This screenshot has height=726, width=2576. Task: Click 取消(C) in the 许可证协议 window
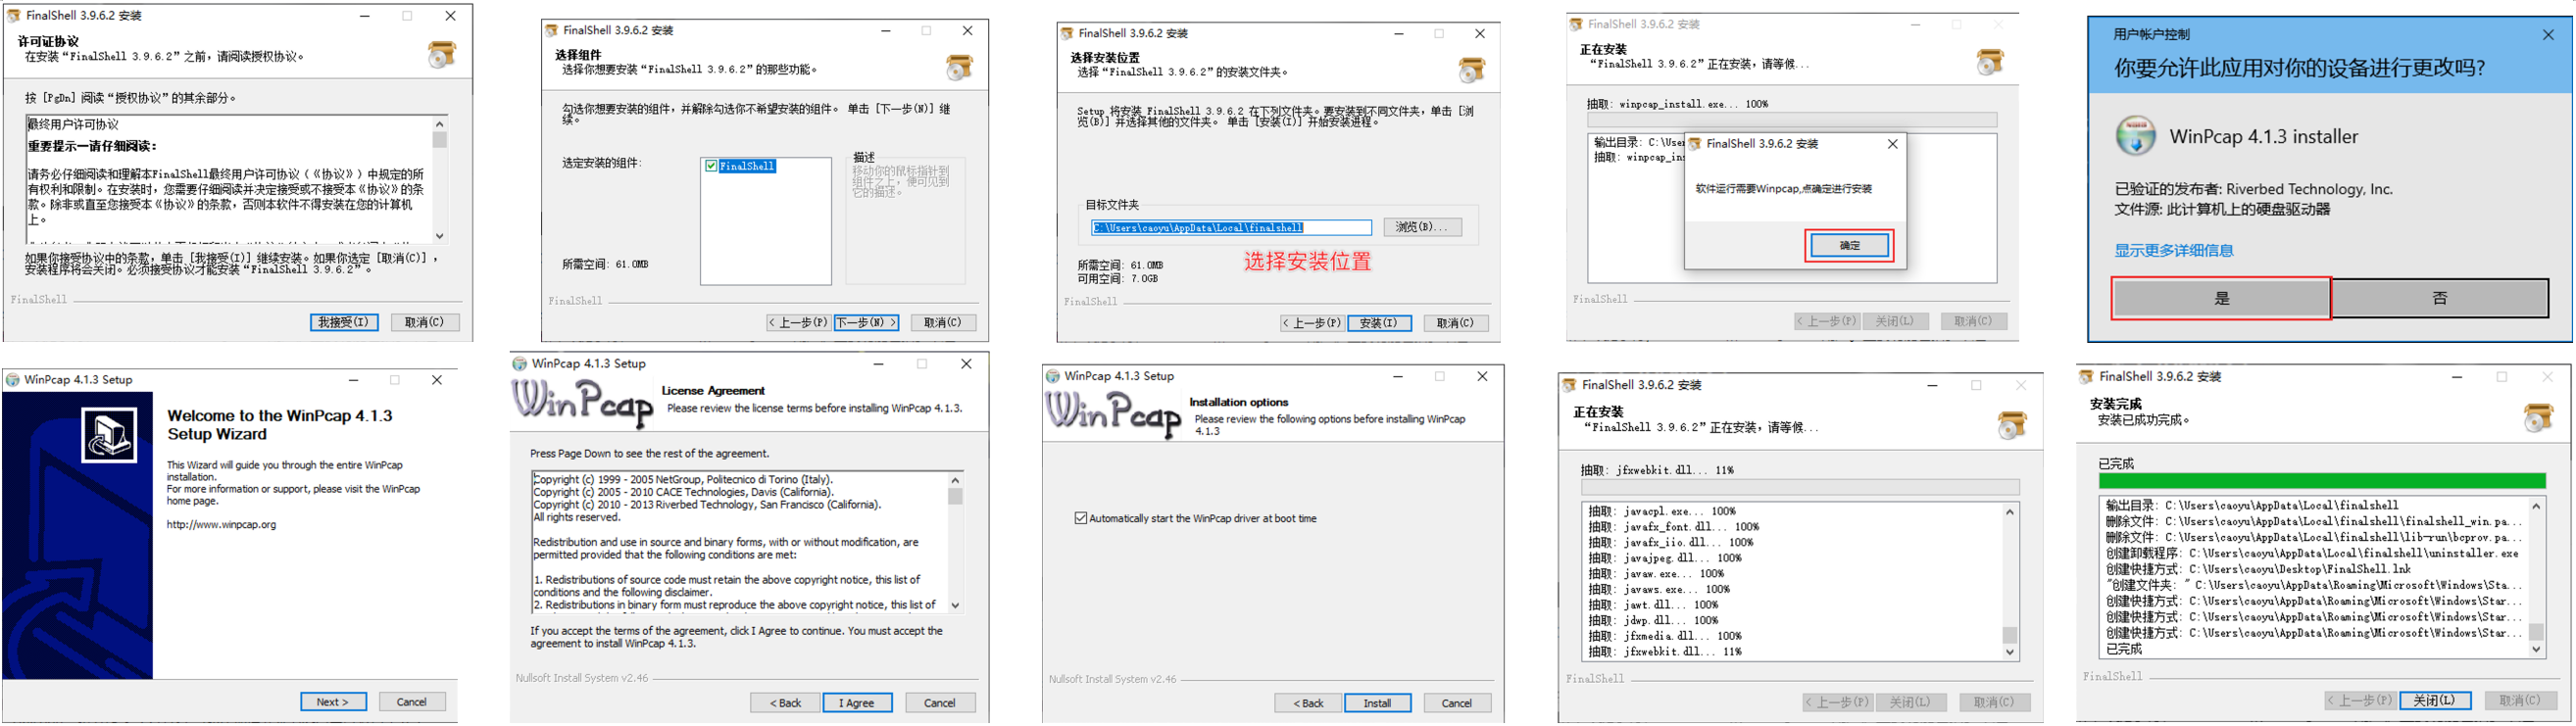tap(424, 322)
